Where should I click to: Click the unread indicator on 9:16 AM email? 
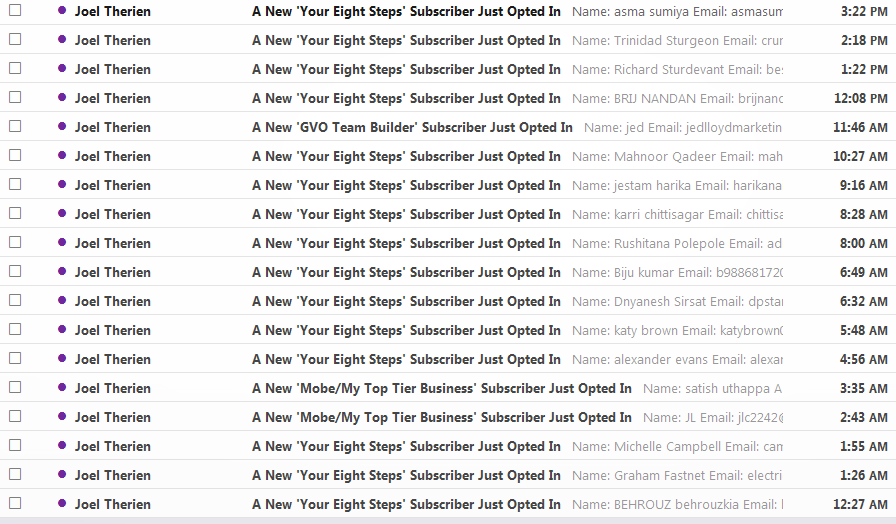62,185
